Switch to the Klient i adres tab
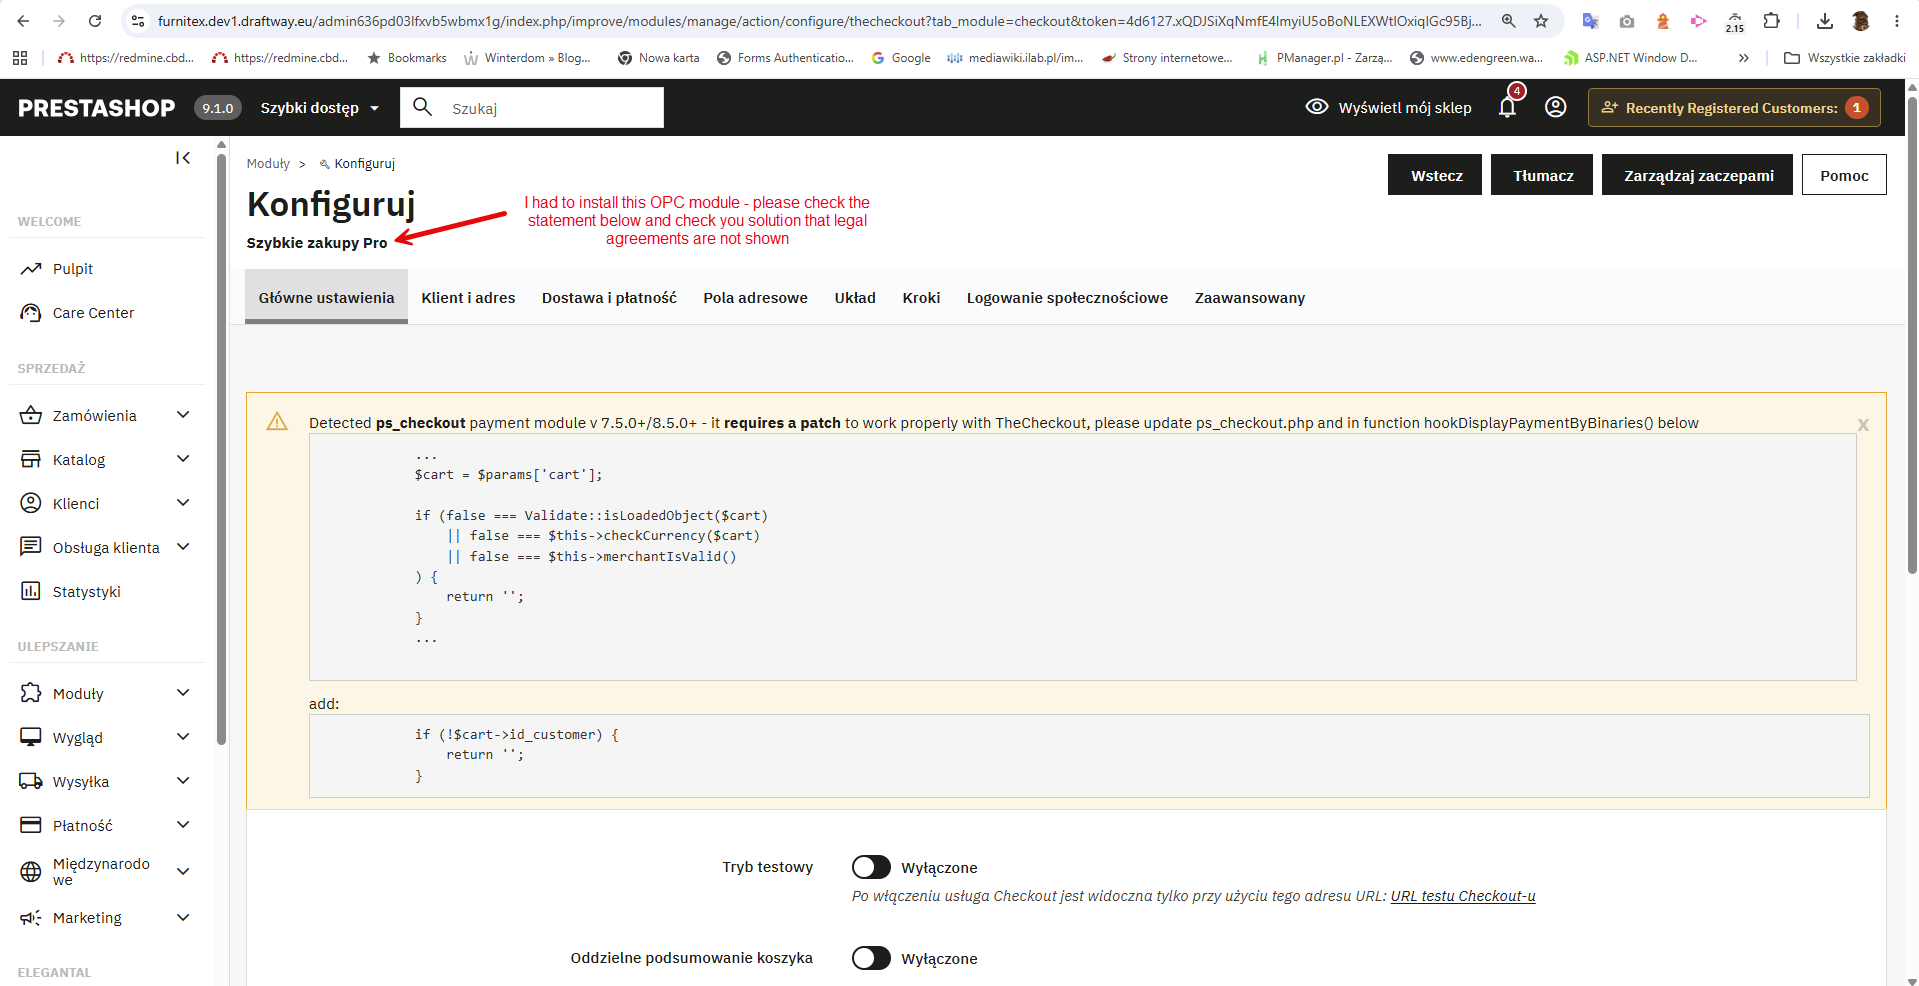Screen dimensions: 1919x986 468,298
